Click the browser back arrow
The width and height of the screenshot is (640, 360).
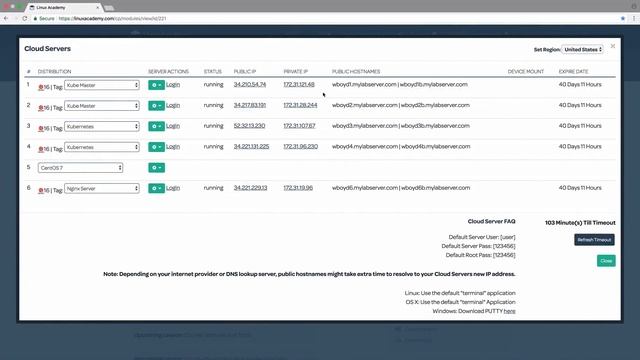coord(6,18)
